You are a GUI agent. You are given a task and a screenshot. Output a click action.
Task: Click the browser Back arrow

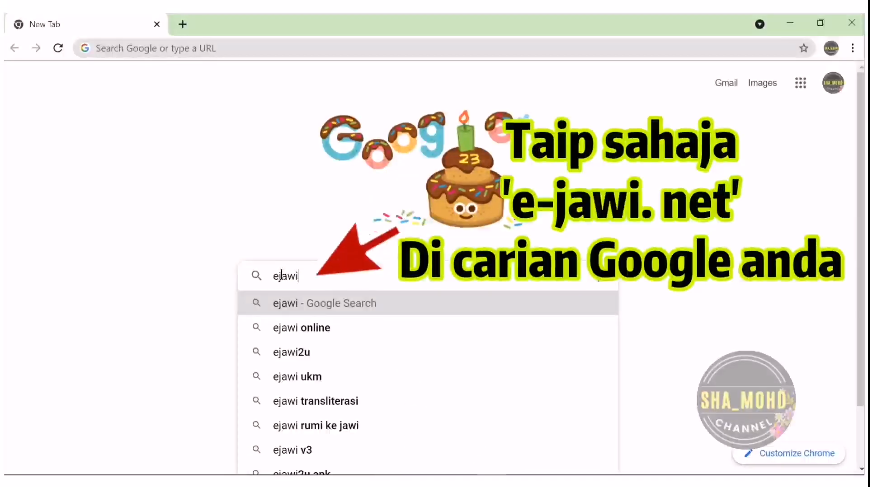pos(14,48)
